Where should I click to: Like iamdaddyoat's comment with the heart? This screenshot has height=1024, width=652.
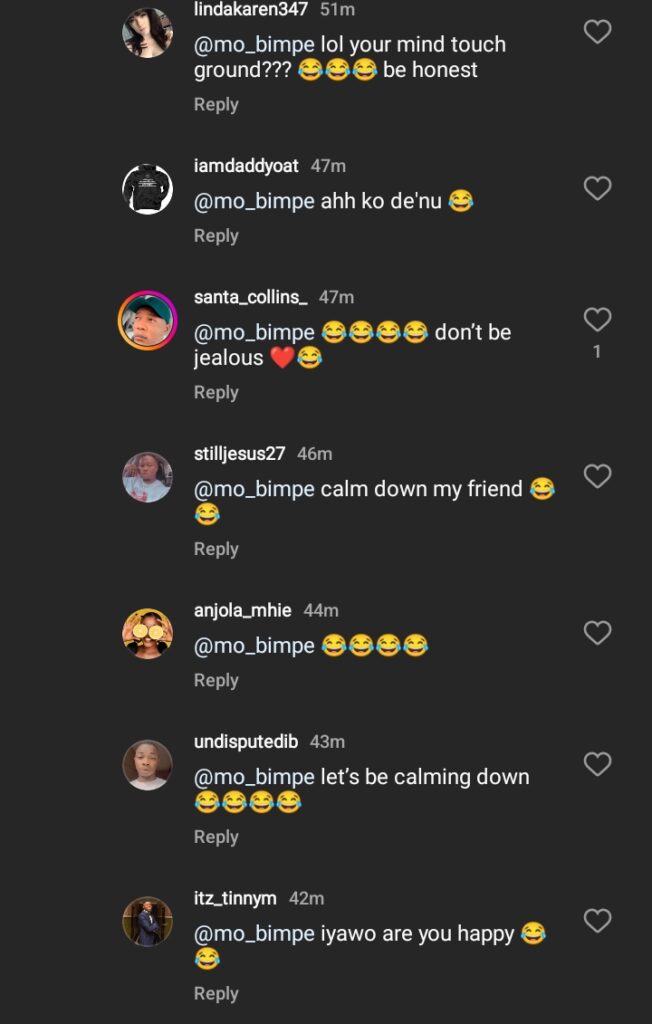point(597,188)
